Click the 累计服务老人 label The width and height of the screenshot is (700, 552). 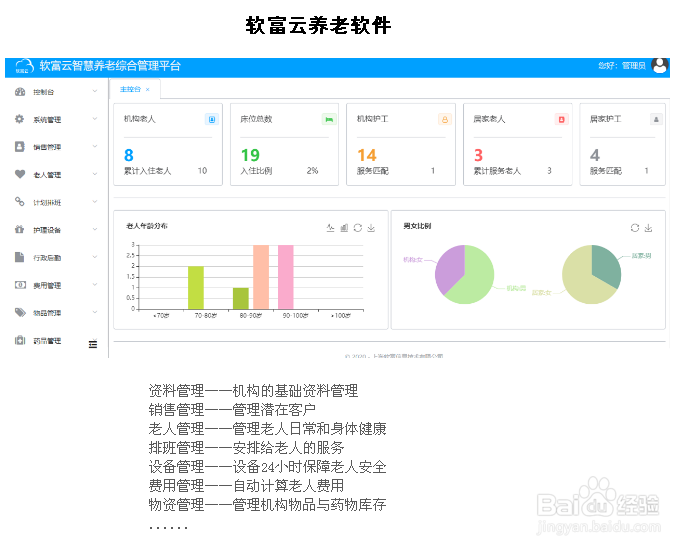[497, 171]
